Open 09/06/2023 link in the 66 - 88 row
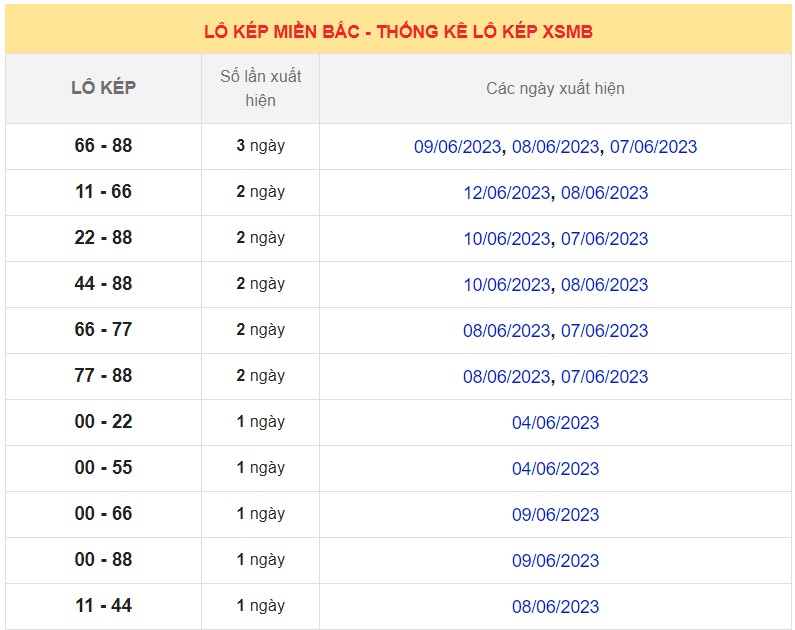The image size is (795, 630). (x=458, y=147)
